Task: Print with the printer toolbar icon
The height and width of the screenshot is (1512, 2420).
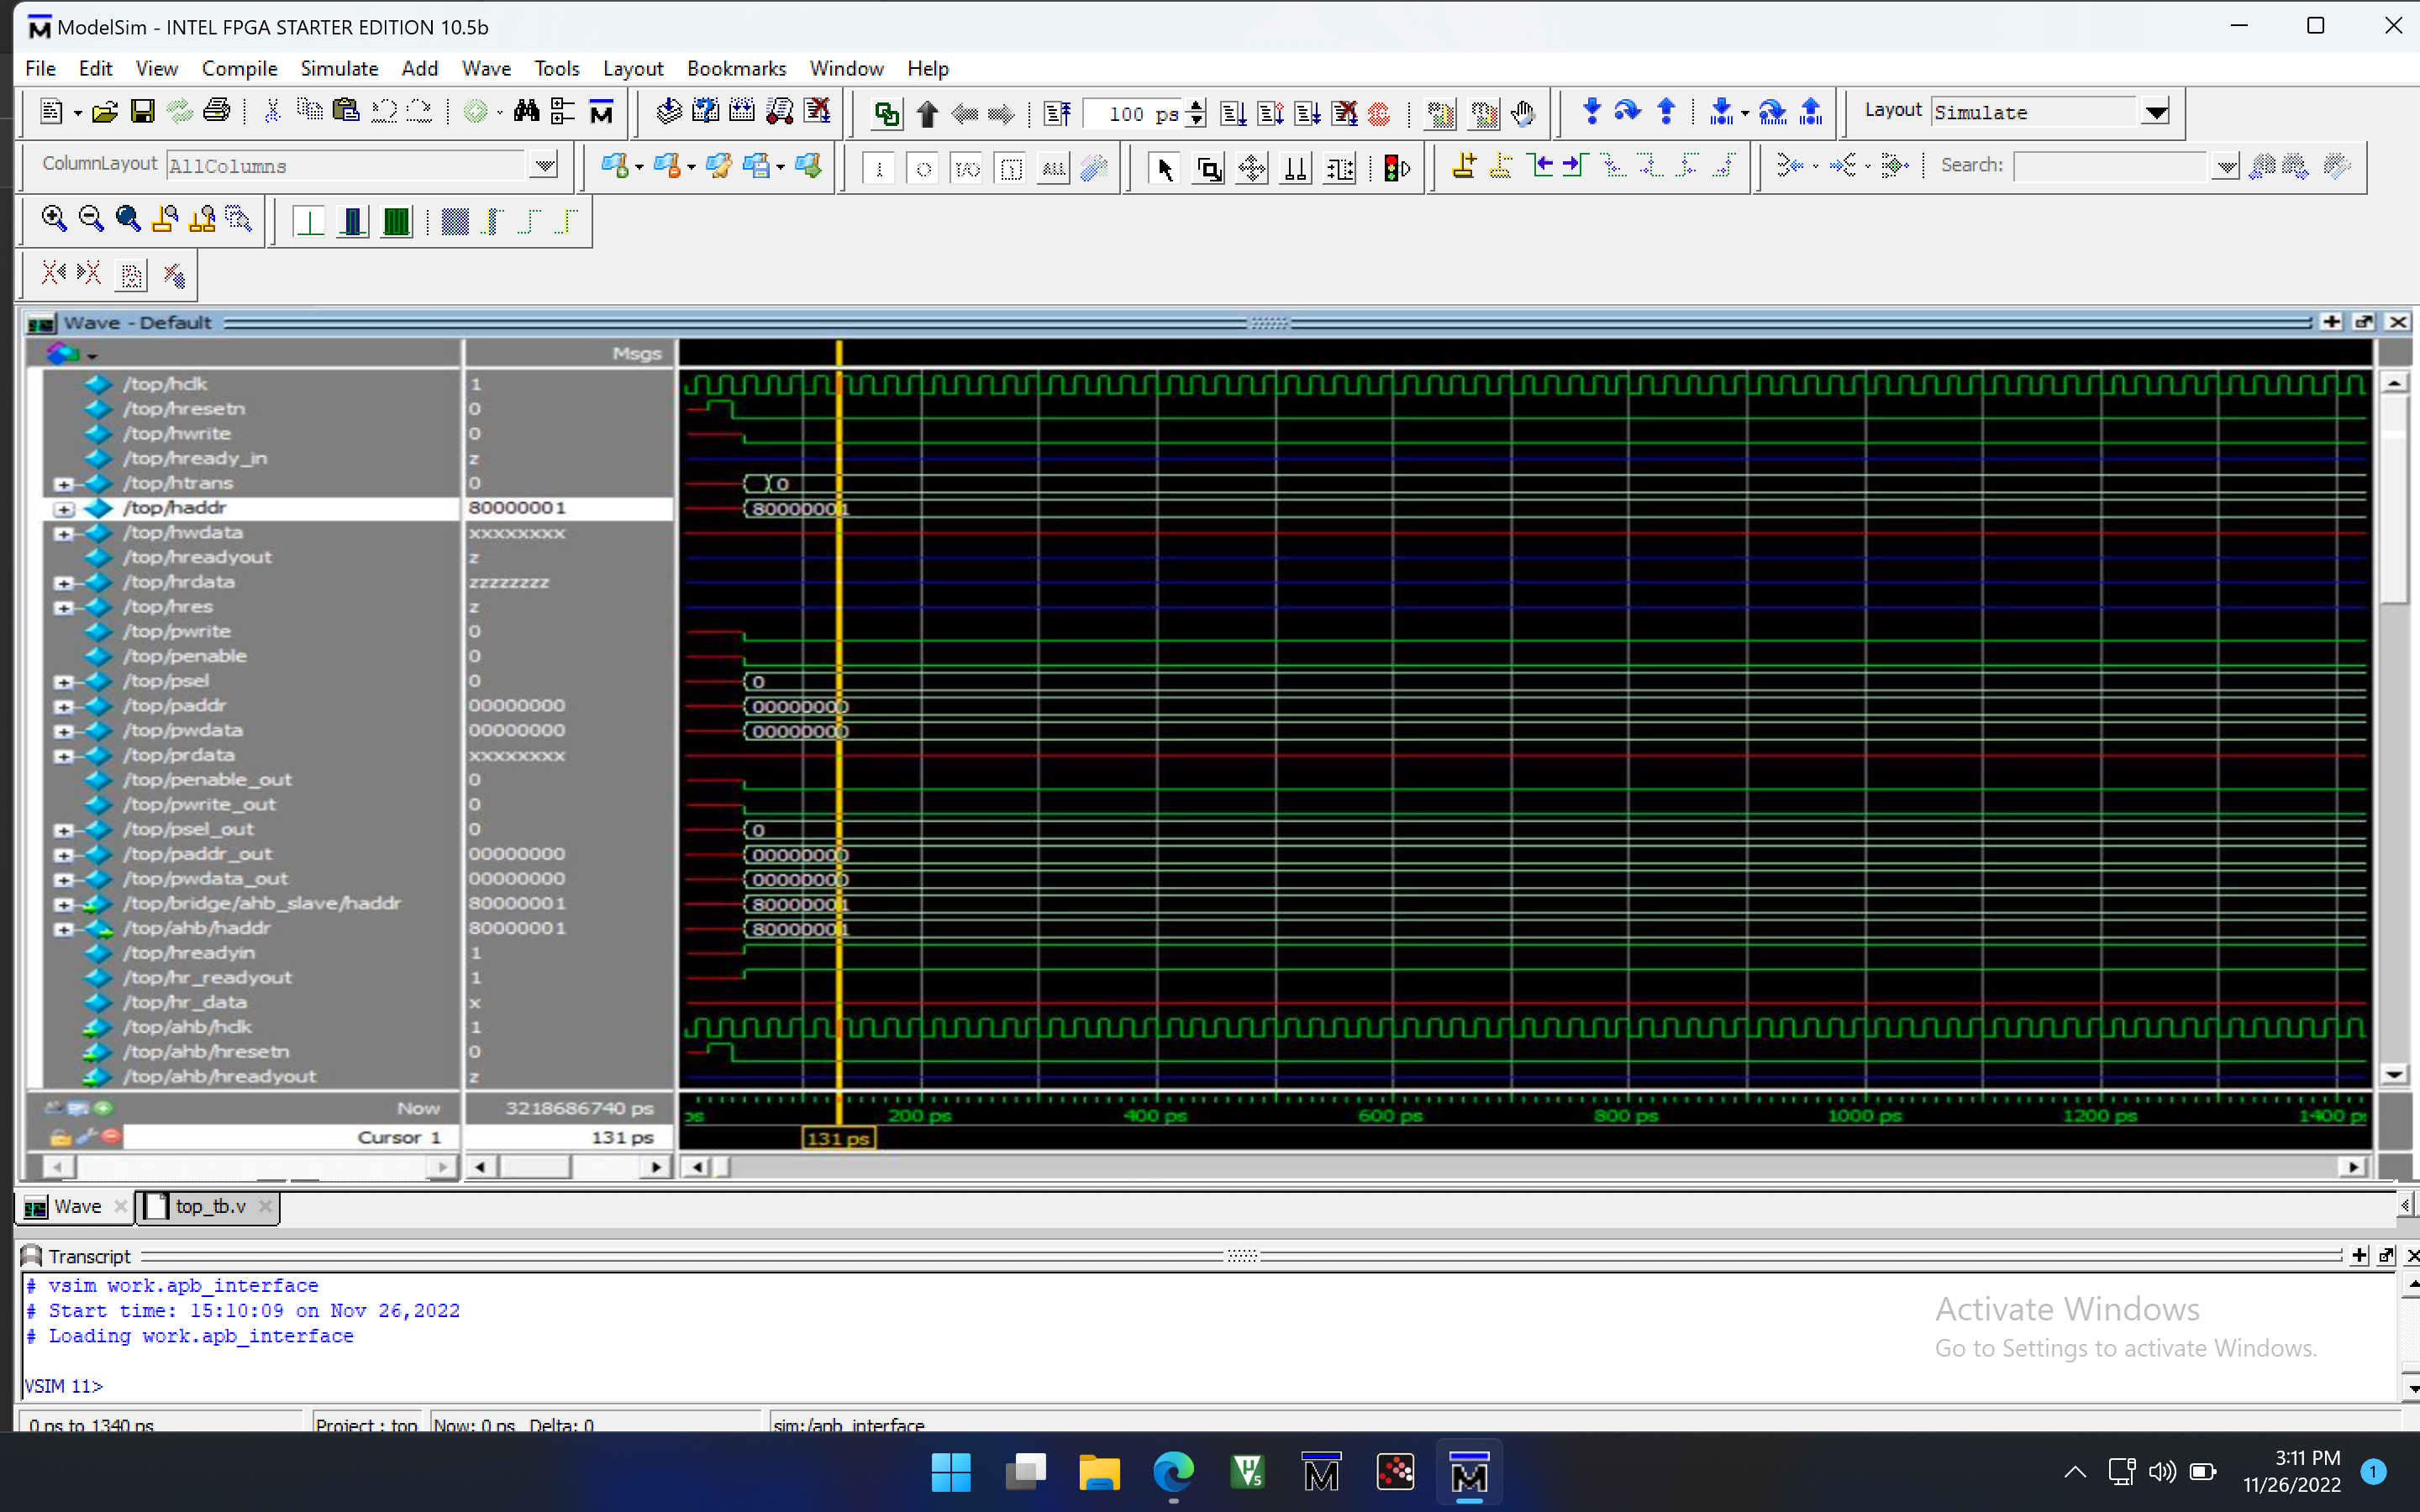Action: coord(216,112)
